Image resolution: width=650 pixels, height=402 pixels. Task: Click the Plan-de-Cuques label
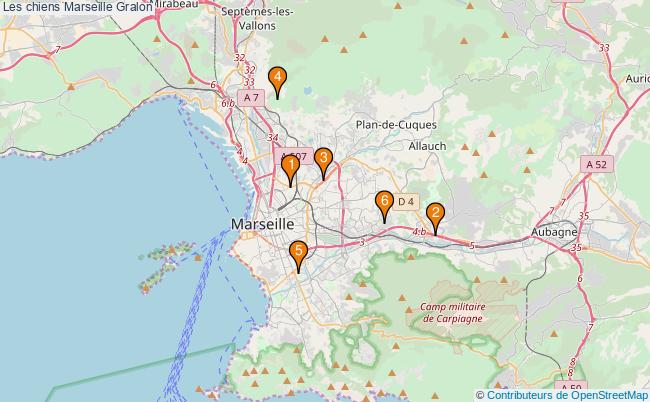[391, 124]
